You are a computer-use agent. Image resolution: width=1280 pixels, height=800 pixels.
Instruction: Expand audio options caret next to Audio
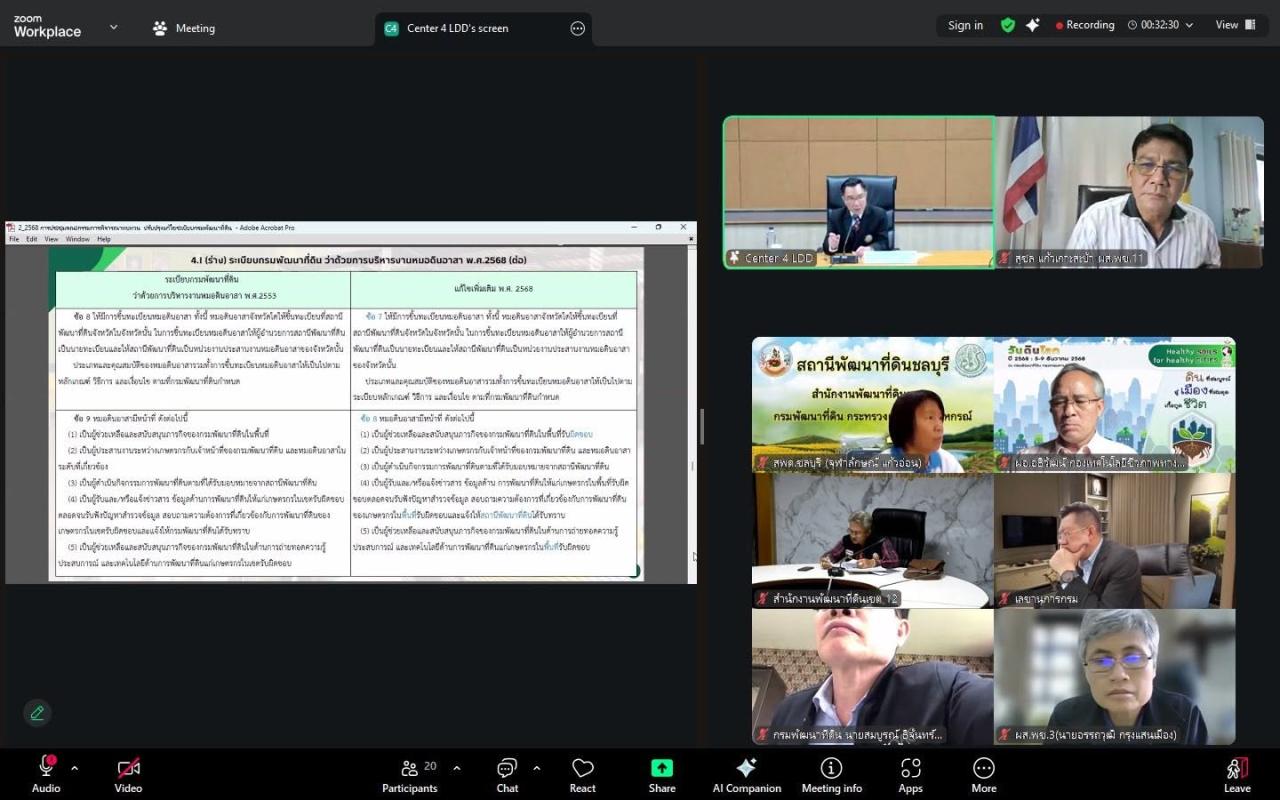point(74,768)
